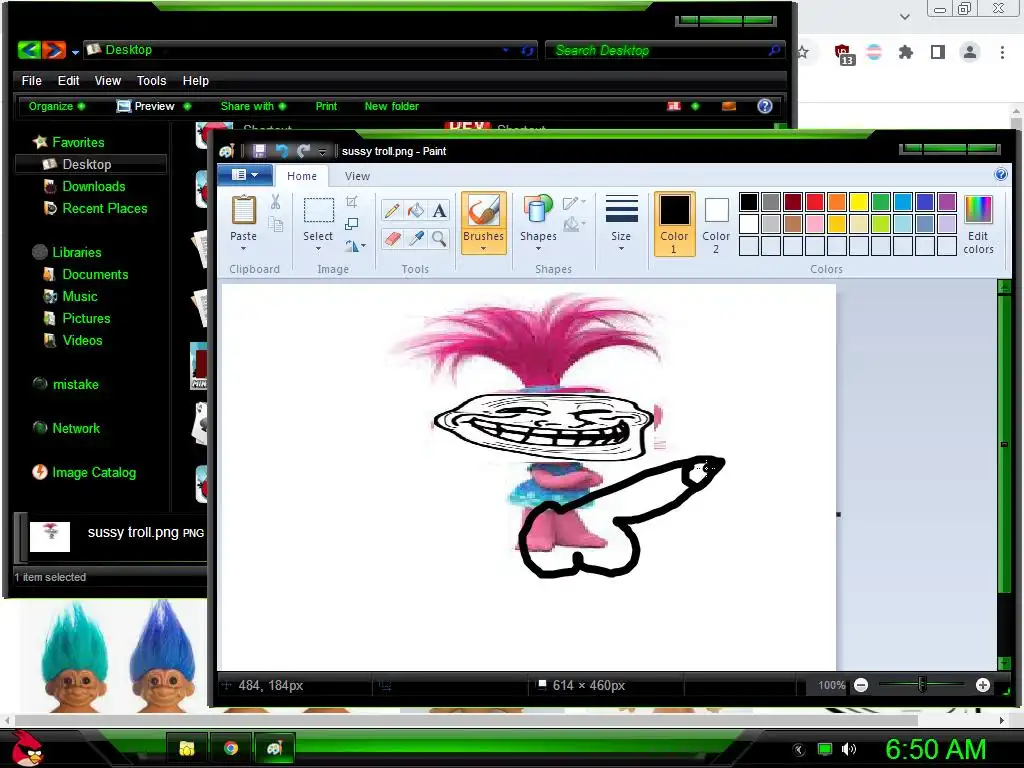1024x768 pixels.
Task: Switch to the View ribbon tab
Action: (357, 176)
